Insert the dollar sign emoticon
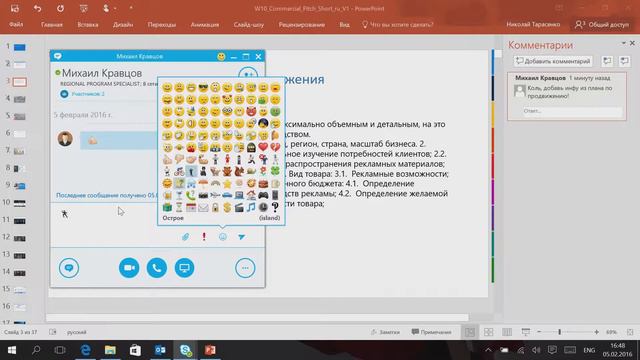 point(227,207)
